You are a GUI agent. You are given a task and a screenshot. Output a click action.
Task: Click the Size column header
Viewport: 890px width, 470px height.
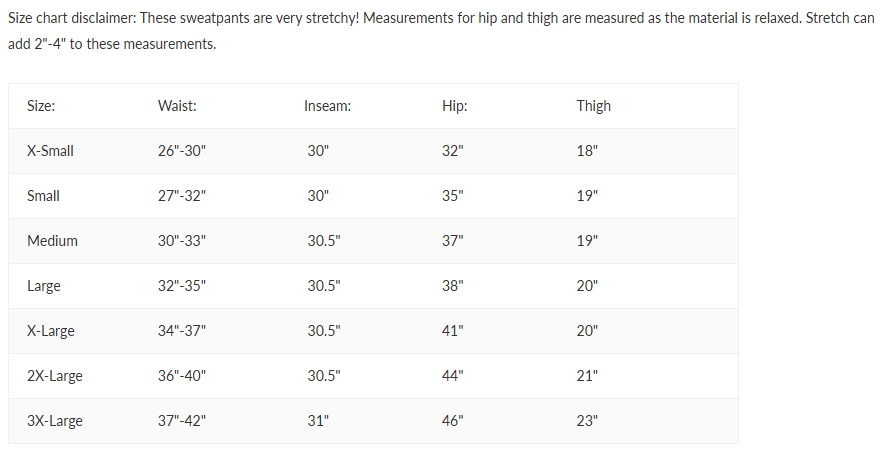tap(41, 106)
